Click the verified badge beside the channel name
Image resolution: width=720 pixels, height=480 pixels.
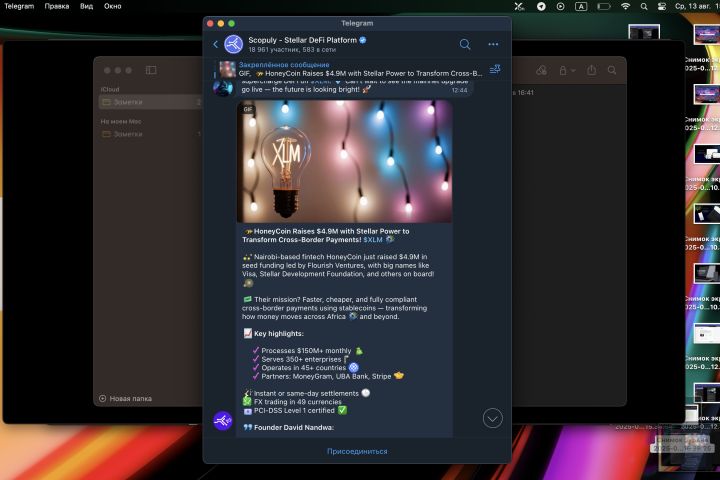tap(363, 40)
